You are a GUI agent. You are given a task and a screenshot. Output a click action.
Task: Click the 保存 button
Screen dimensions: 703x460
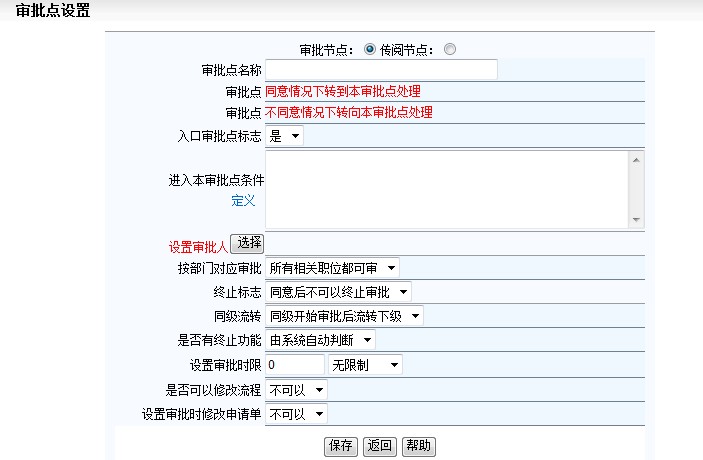341,446
